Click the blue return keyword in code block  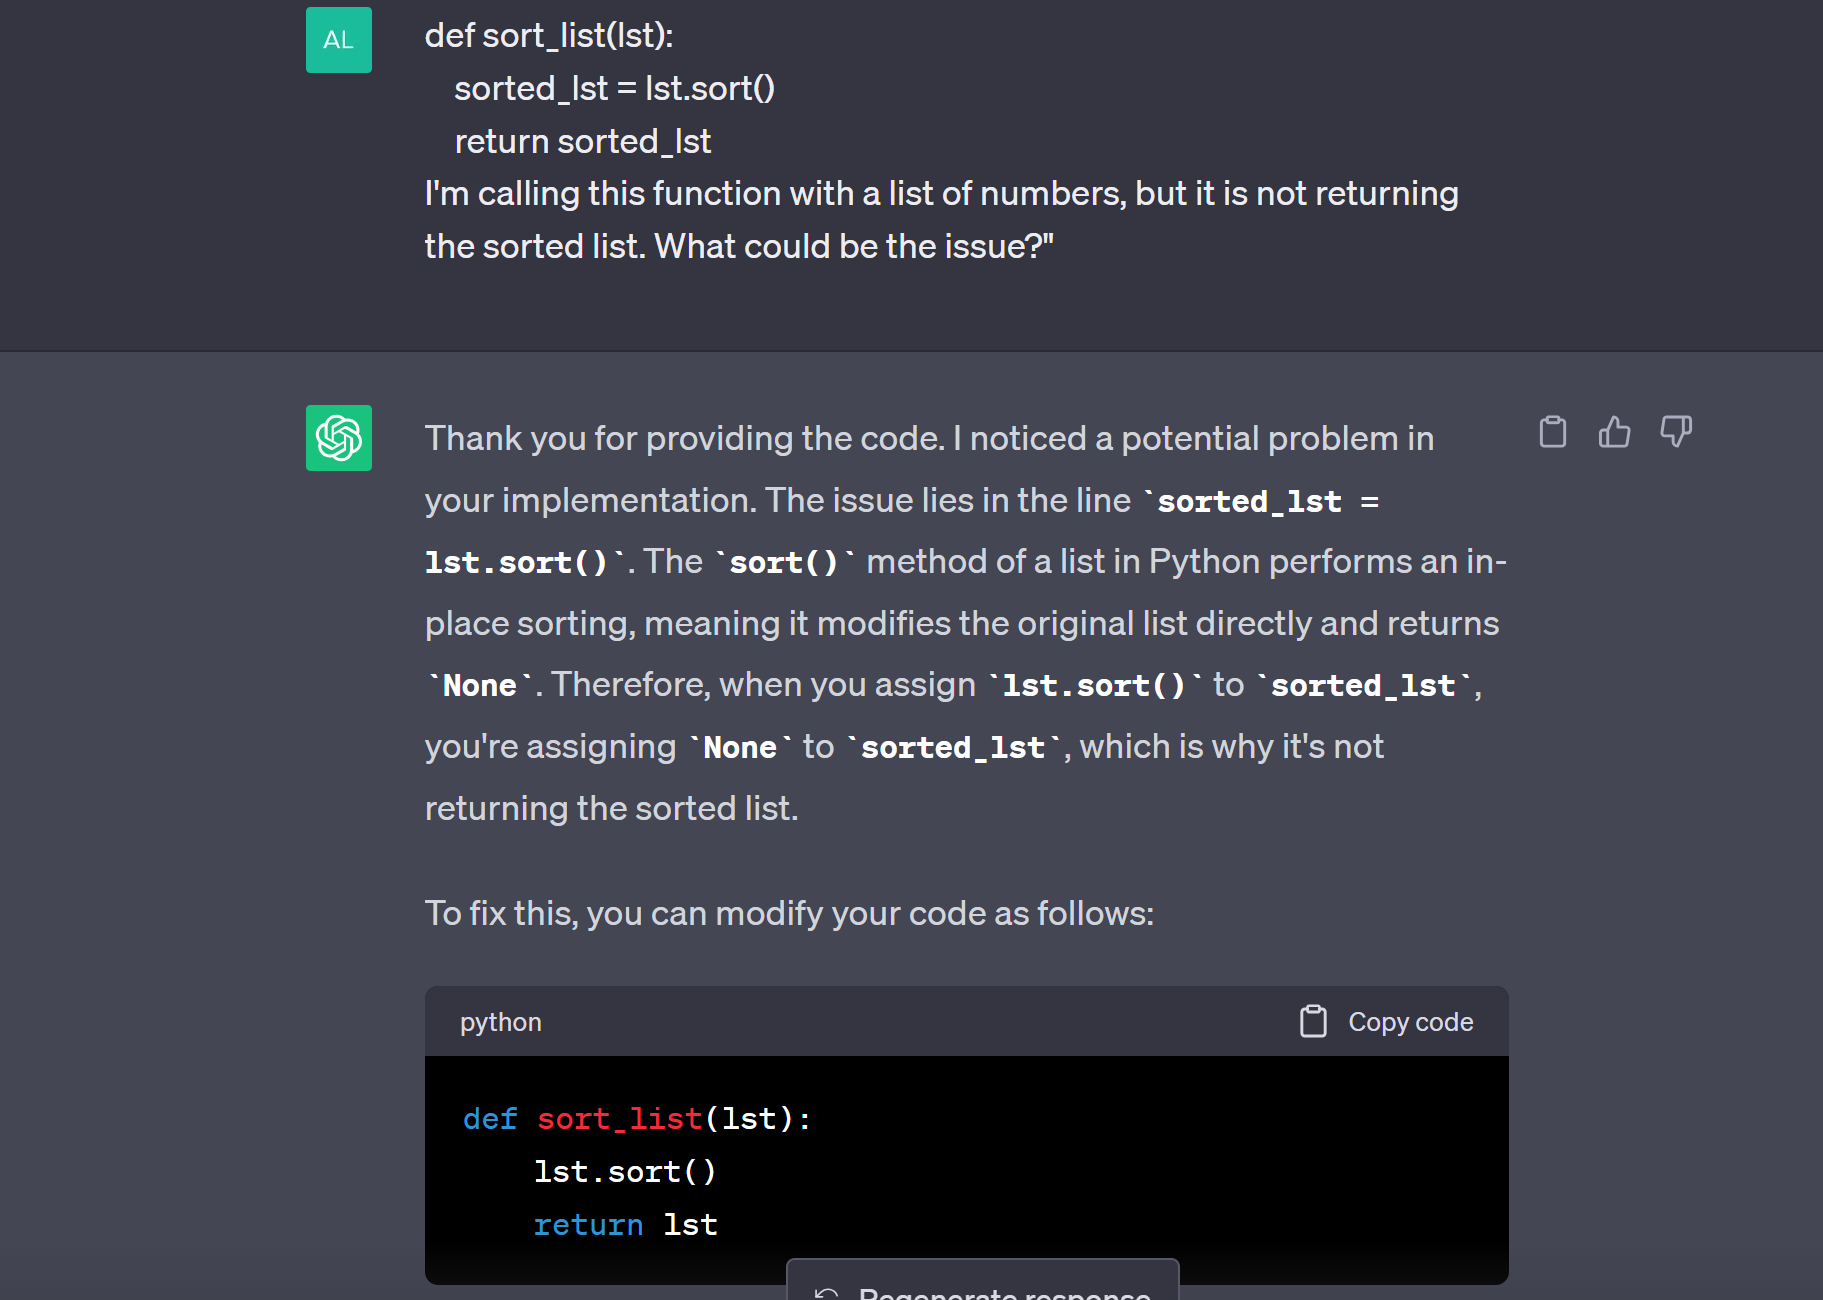pos(588,1225)
